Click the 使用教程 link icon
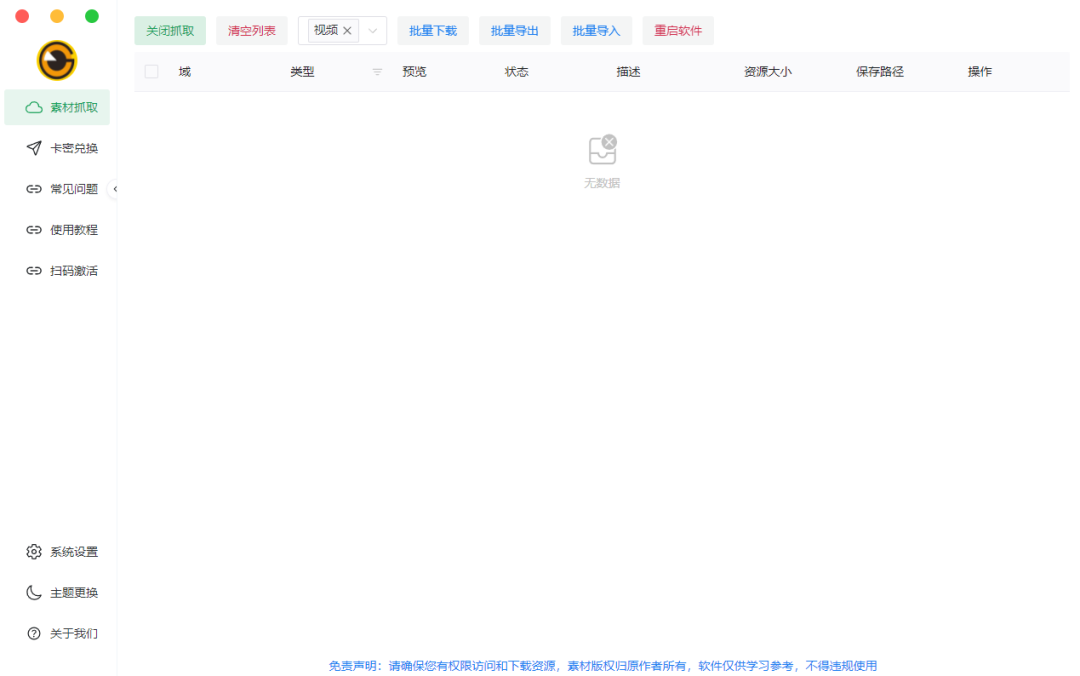 (x=34, y=230)
